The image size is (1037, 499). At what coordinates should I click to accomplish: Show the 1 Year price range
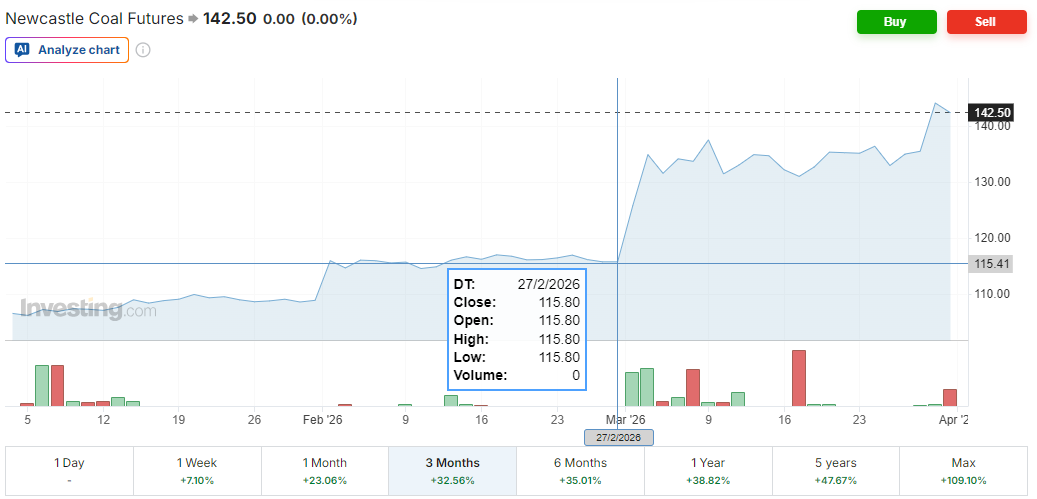[x=708, y=471]
